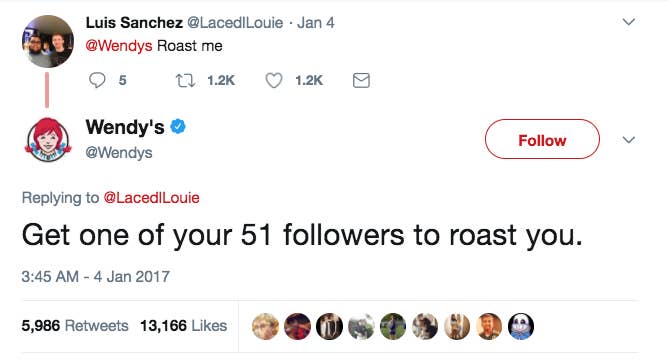Follow the Wendy's account
The image size is (668, 361).
click(542, 139)
